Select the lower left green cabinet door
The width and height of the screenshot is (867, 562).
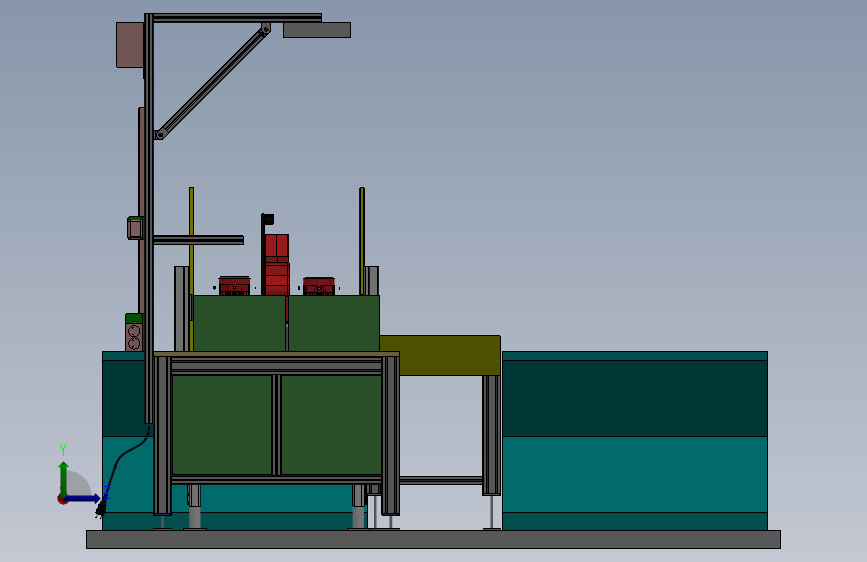(x=222, y=425)
